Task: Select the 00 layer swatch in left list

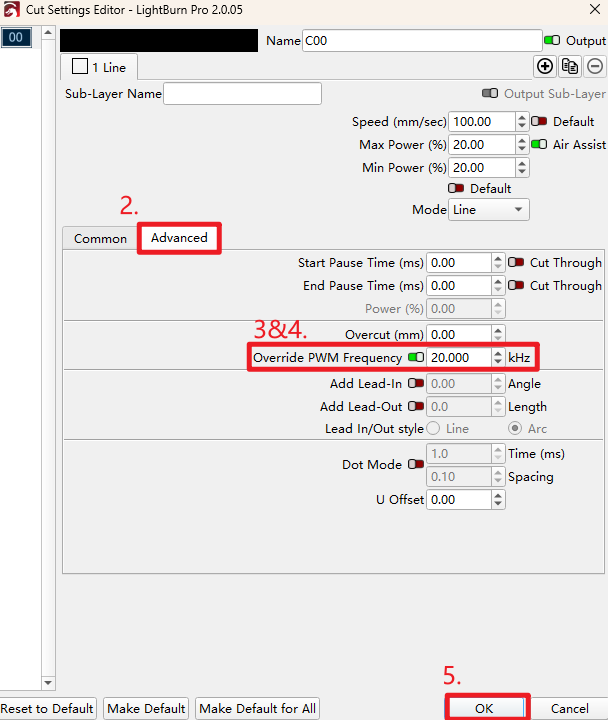Action: [x=16, y=38]
